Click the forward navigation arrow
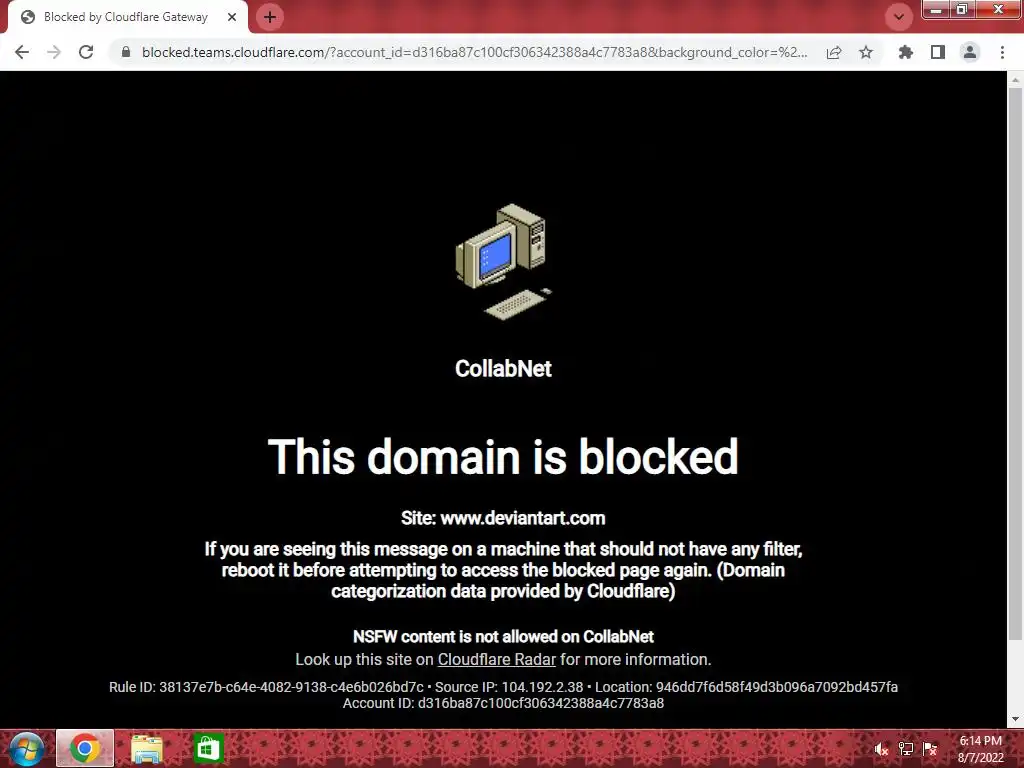 (54, 52)
